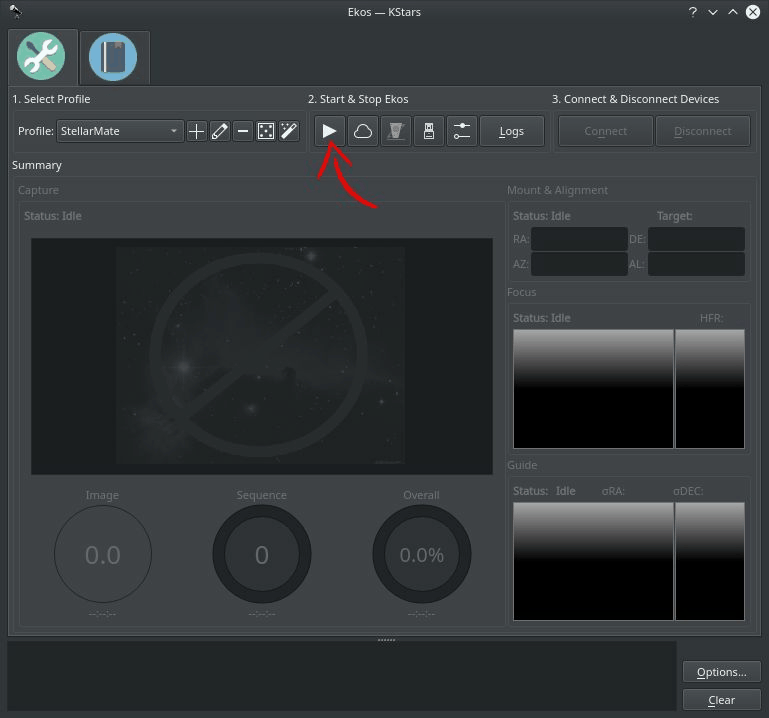Open the INDI control panel icon
Screen dimensions: 769x718
[x=396, y=131]
